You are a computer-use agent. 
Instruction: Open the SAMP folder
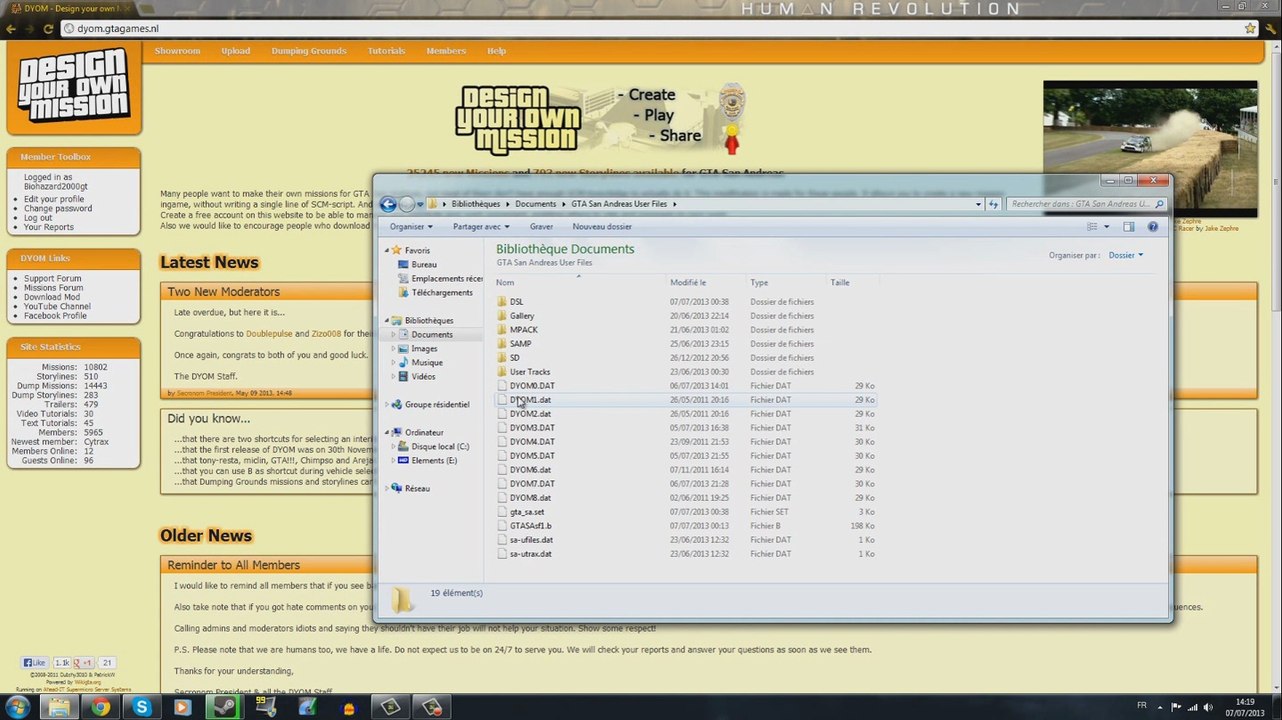click(x=520, y=343)
